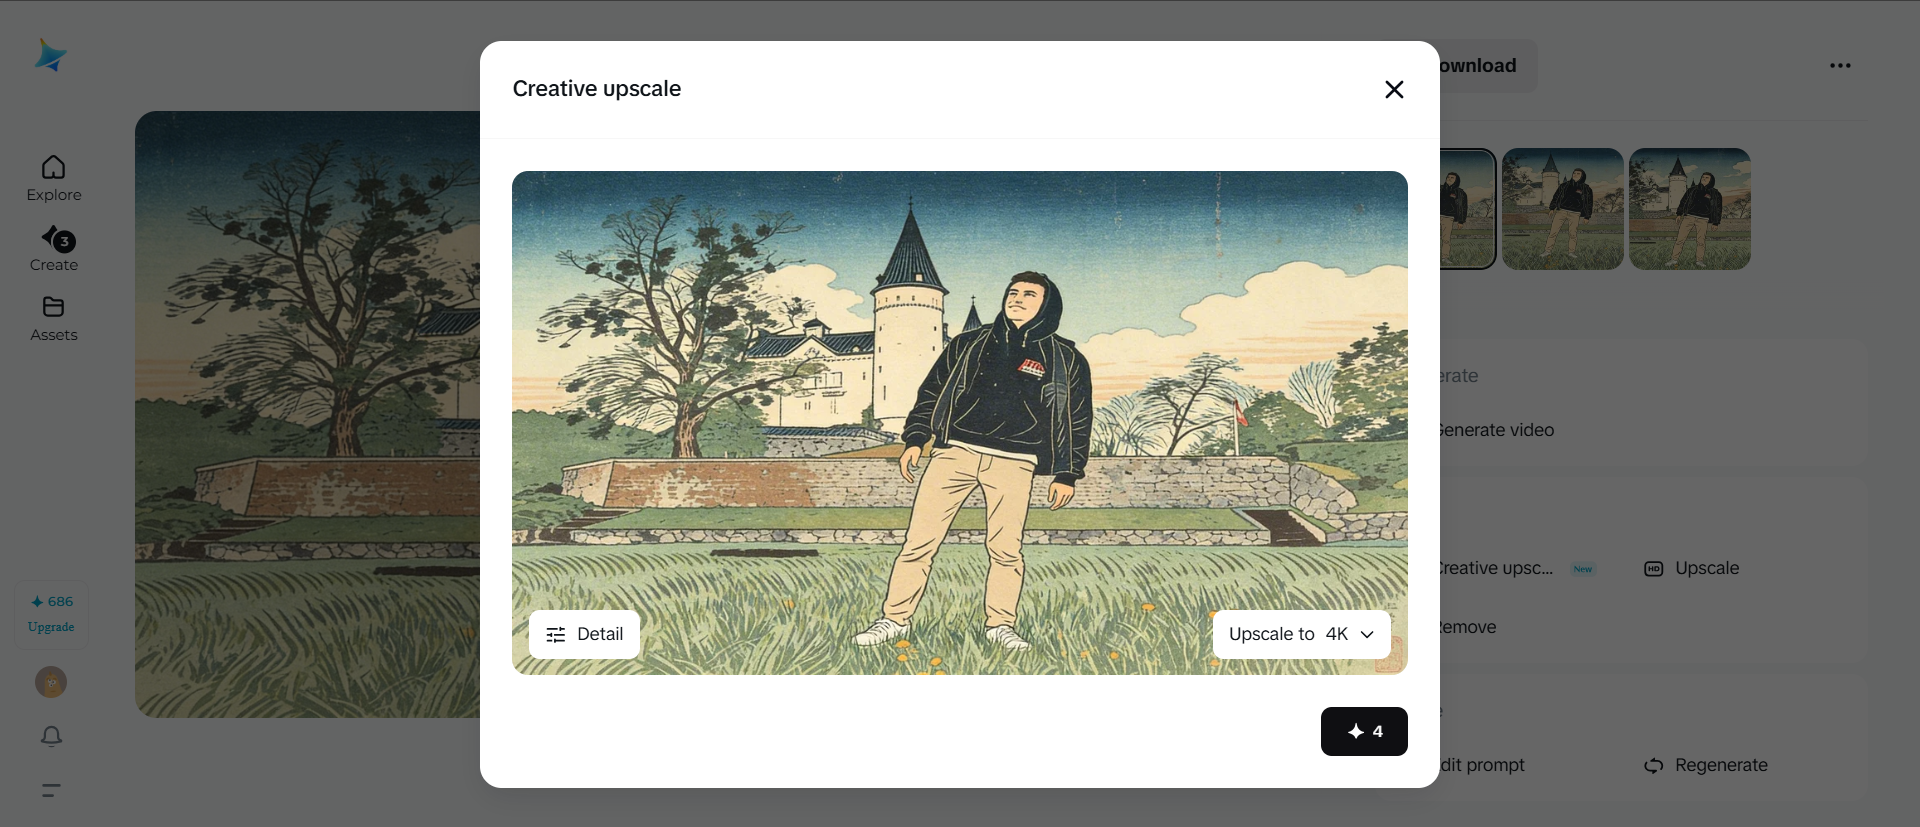
Task: Close the Creative upscale dialog
Action: click(1394, 89)
